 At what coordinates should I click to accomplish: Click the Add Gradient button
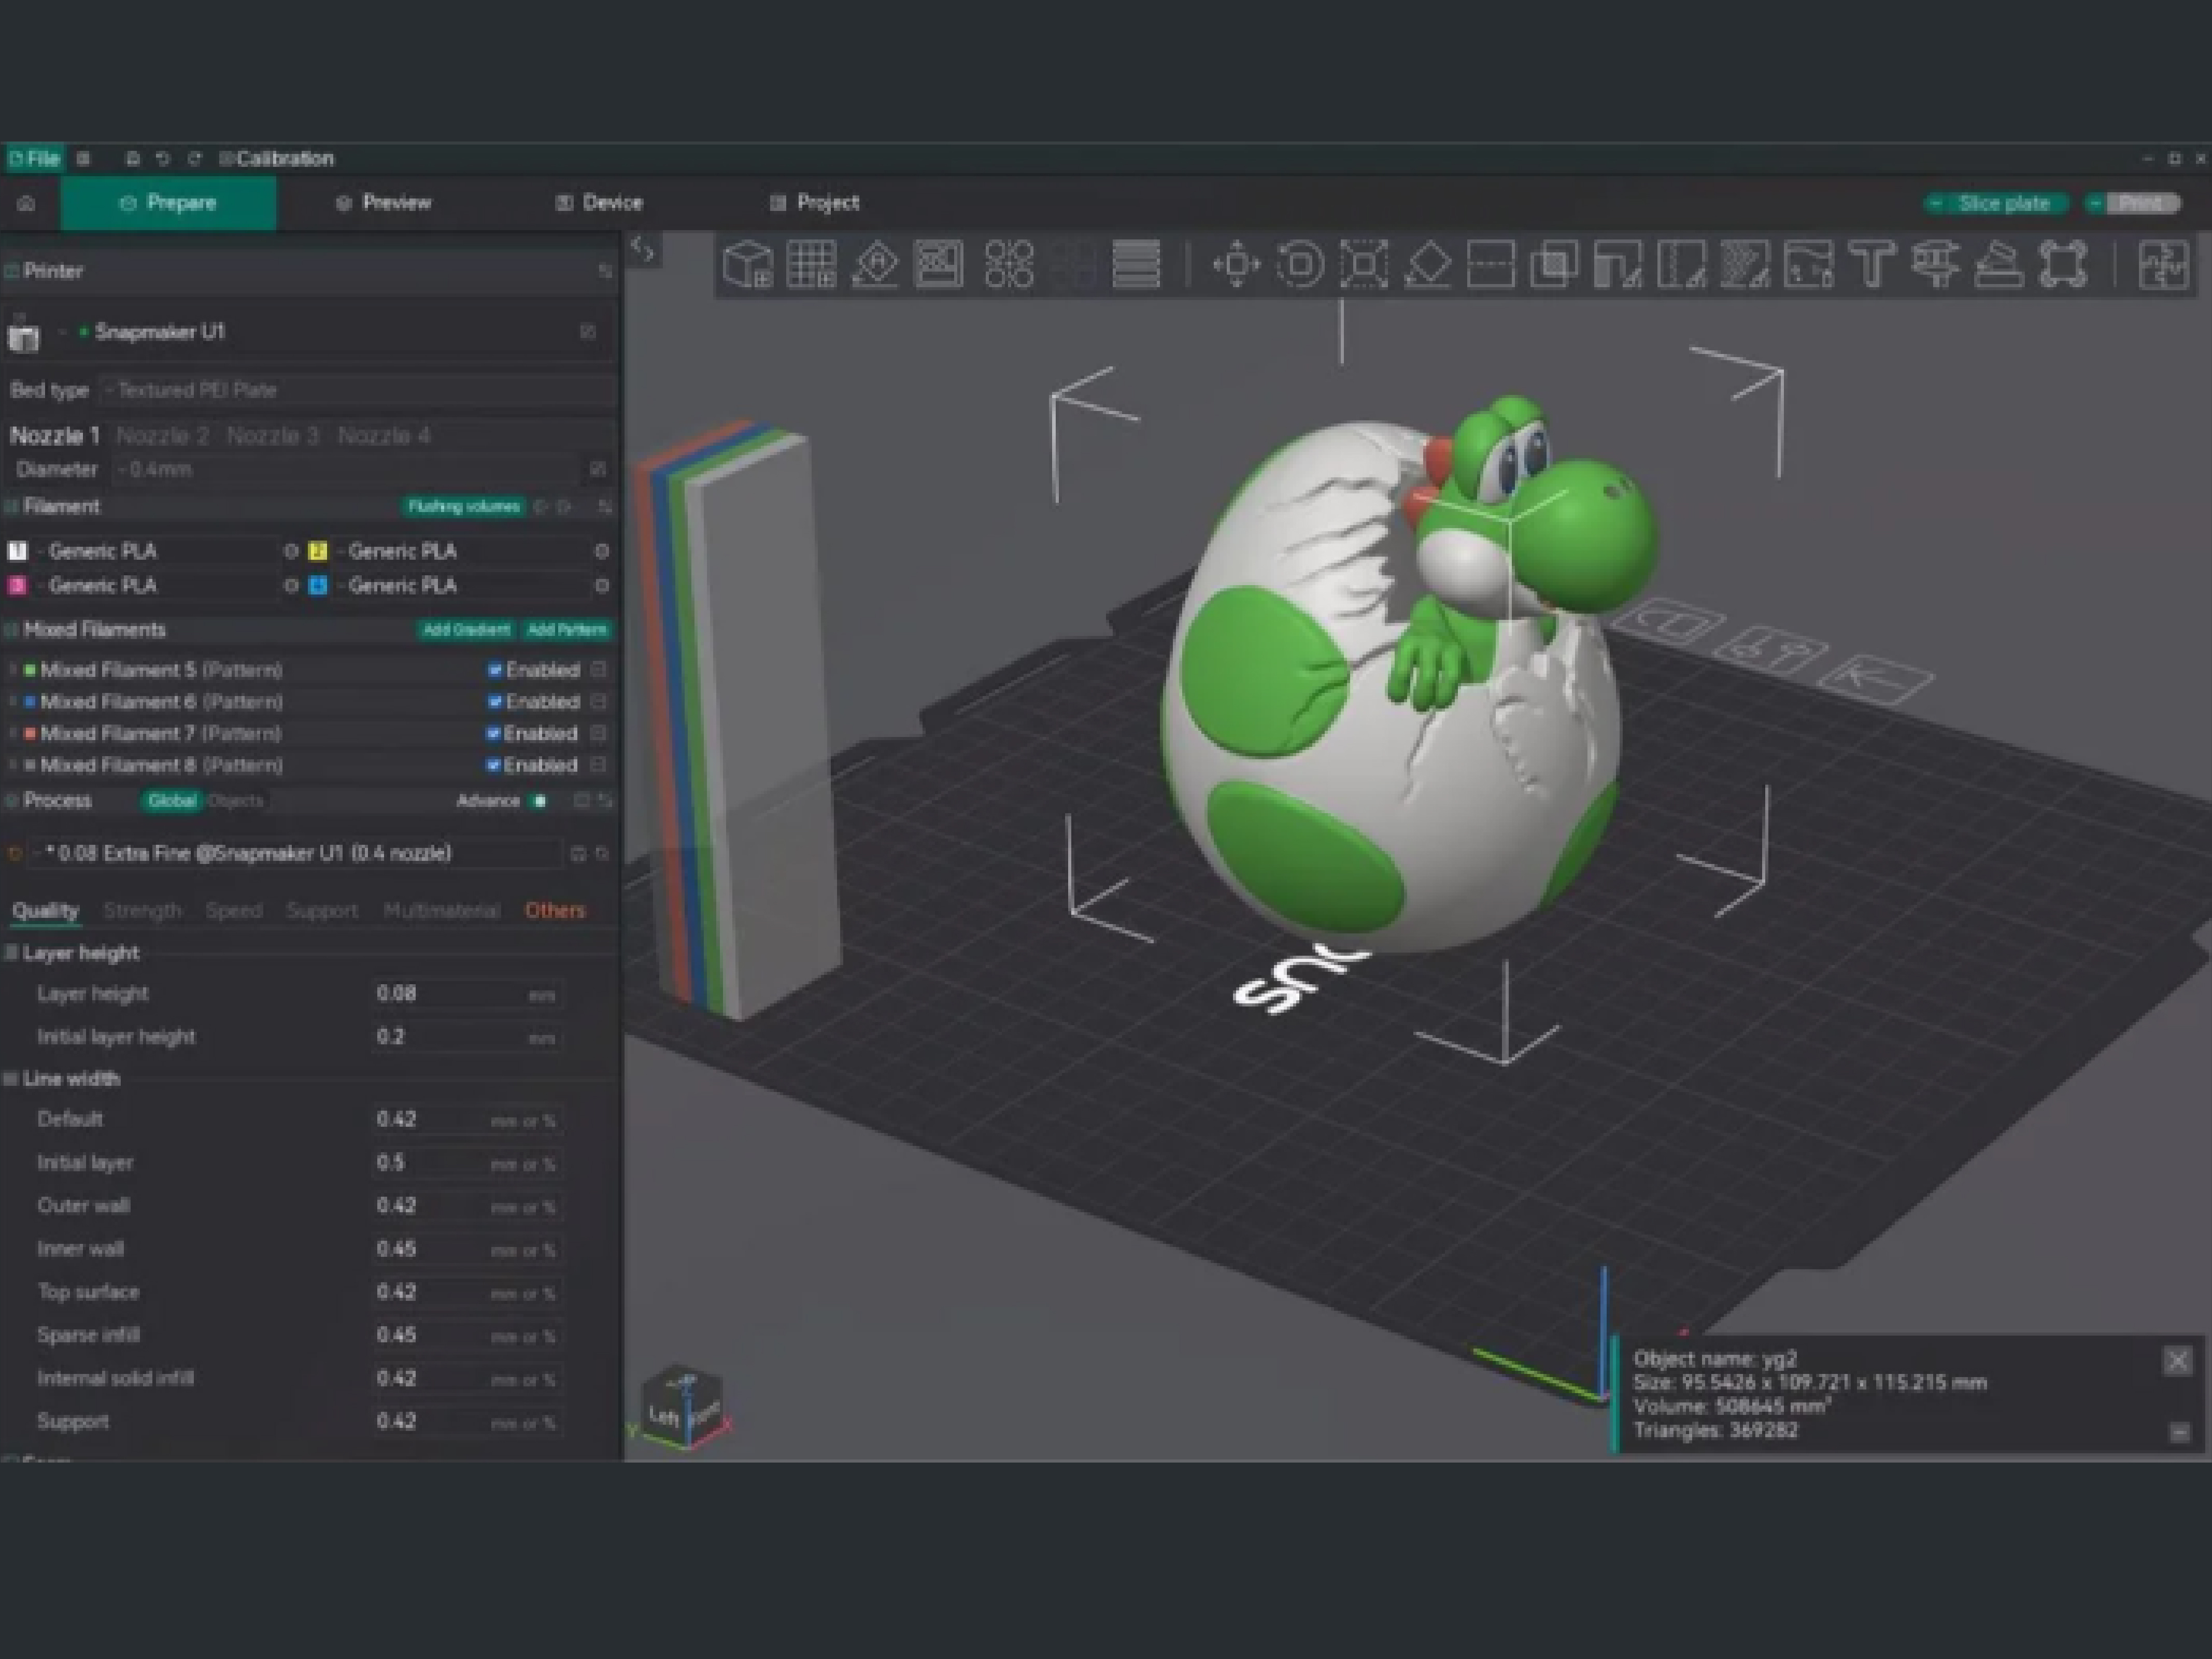[x=466, y=630]
